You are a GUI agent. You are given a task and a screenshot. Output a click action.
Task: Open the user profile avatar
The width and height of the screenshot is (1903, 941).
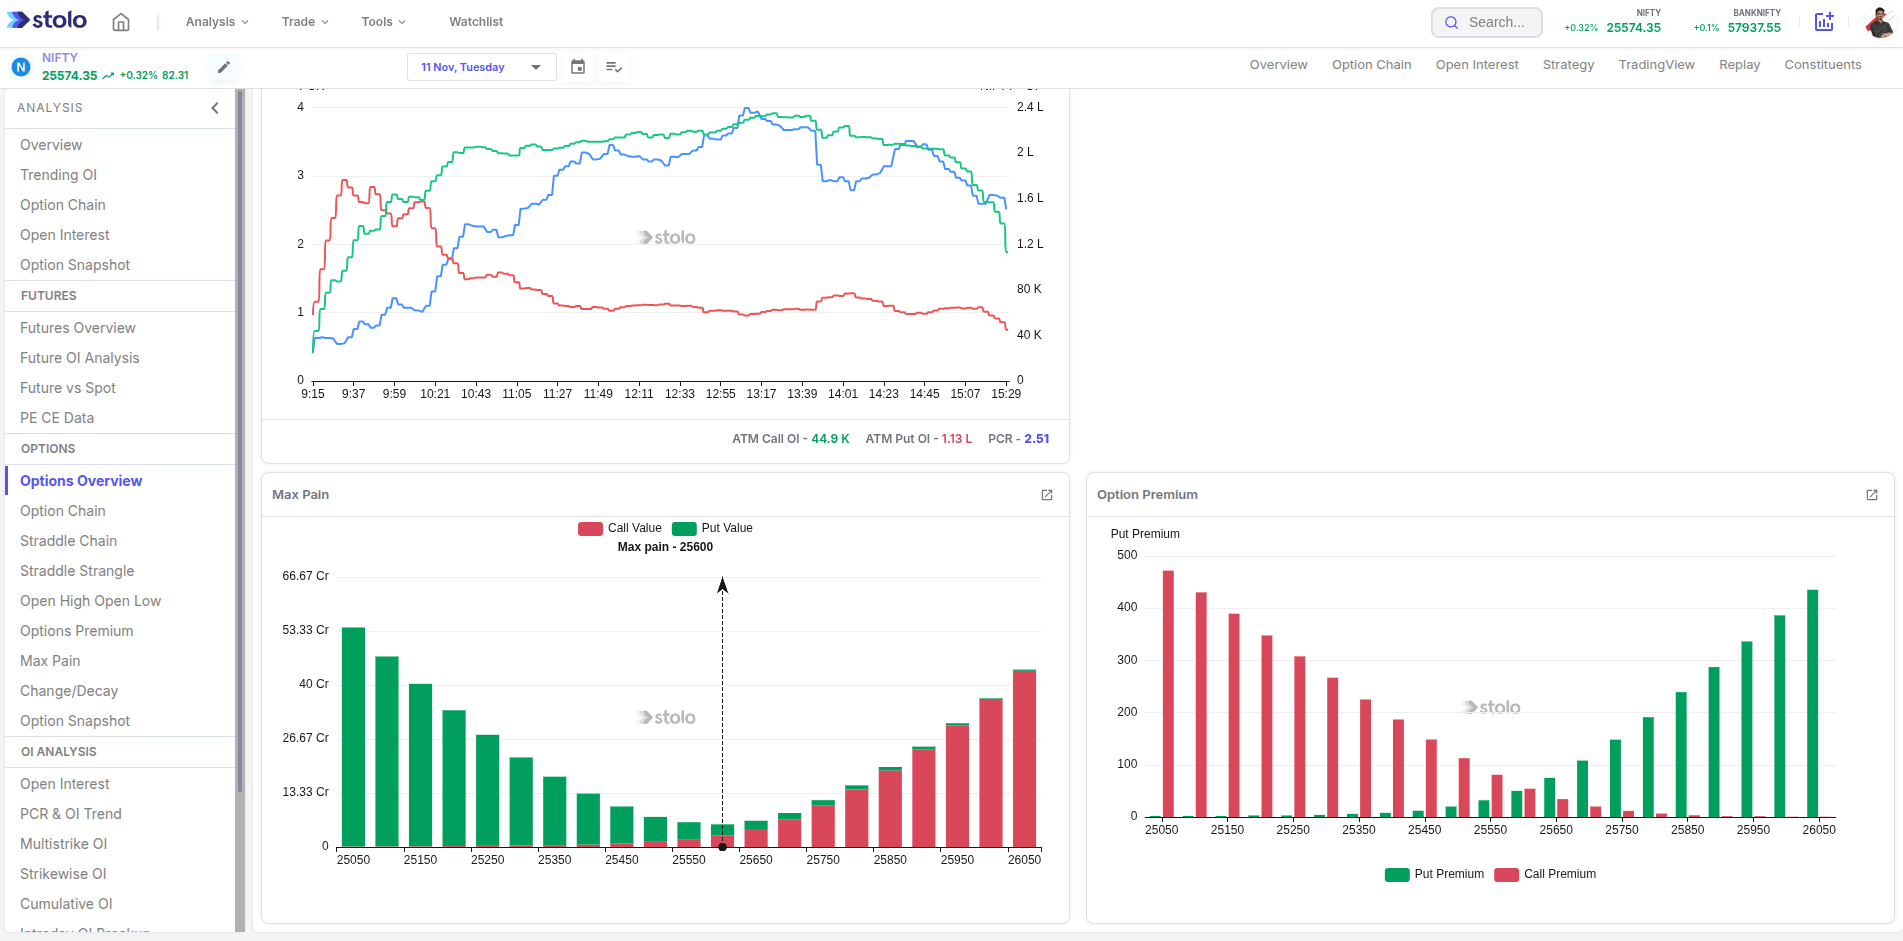[1879, 21]
